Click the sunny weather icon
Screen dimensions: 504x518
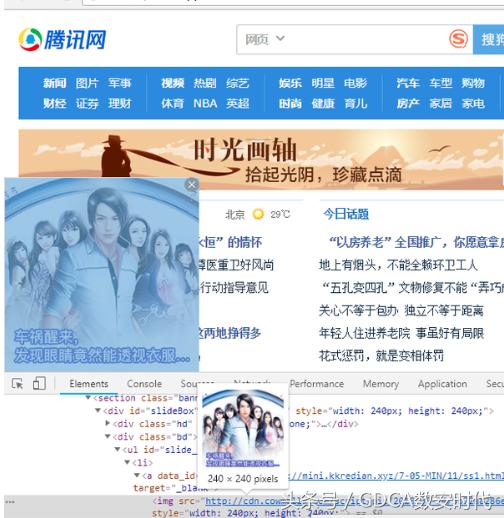click(258, 214)
